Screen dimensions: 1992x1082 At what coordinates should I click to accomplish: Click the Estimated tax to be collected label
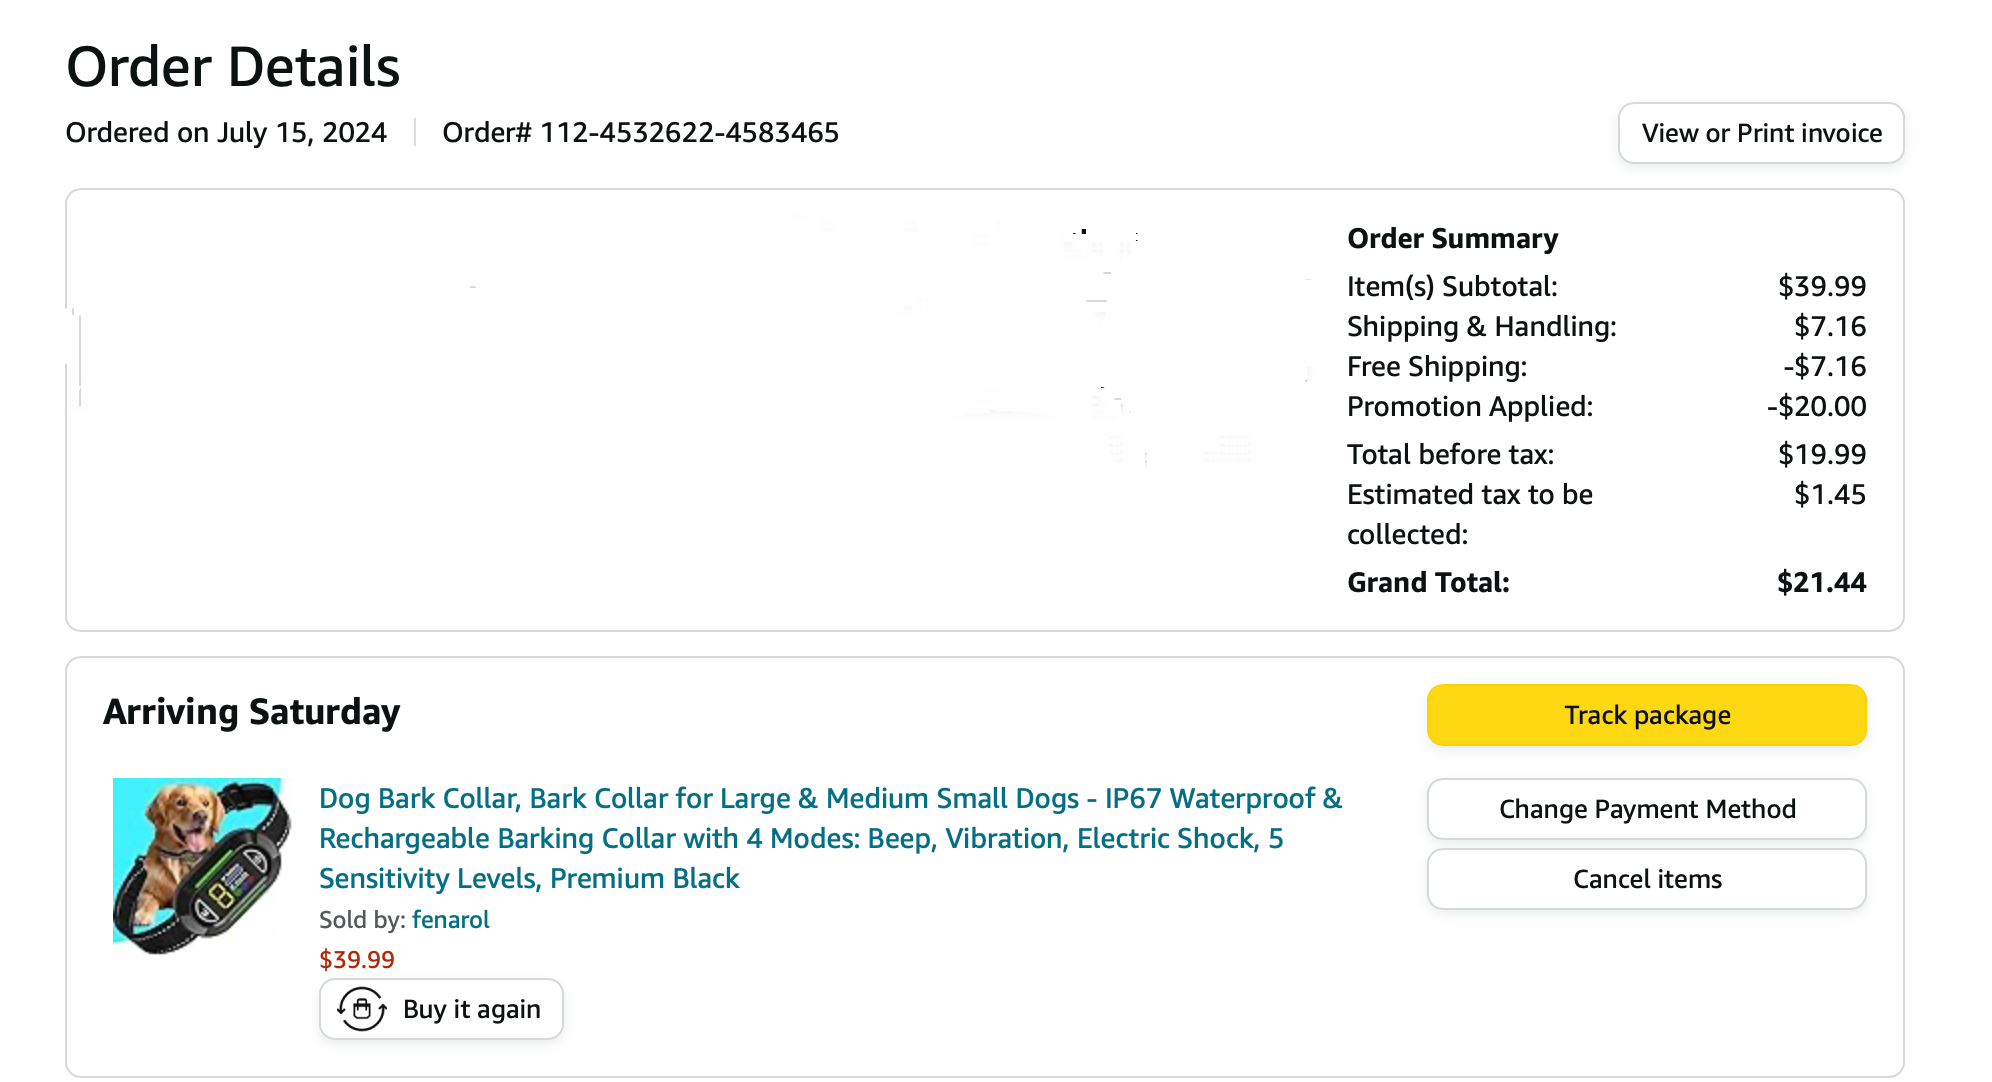pos(1468,495)
